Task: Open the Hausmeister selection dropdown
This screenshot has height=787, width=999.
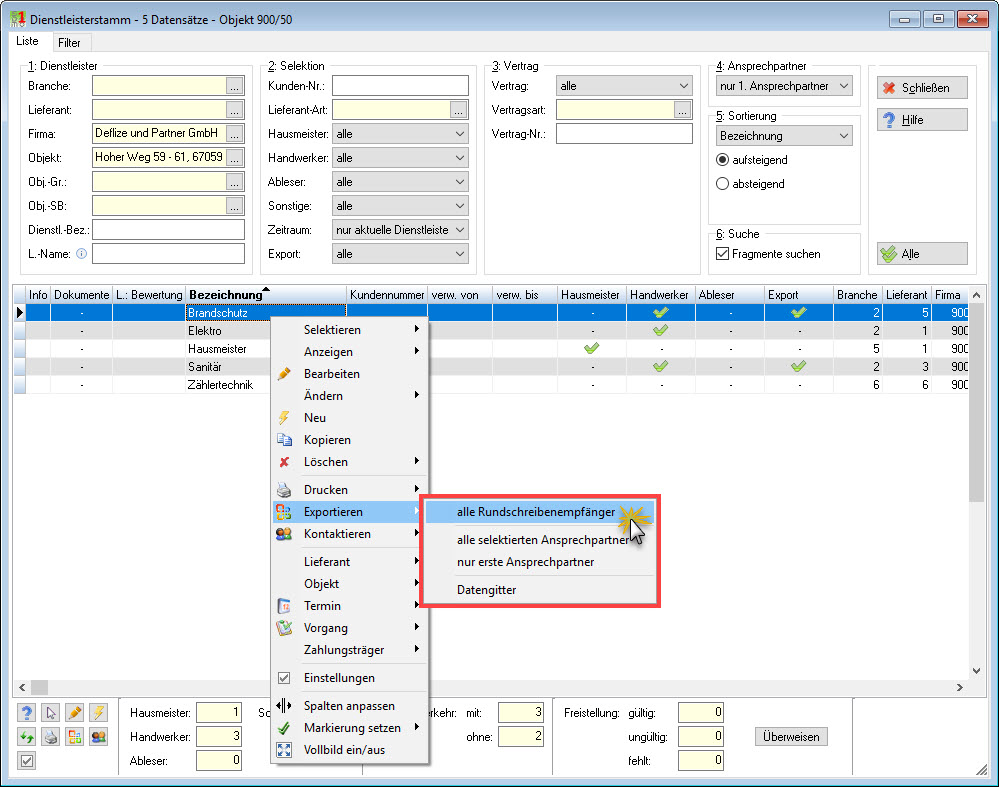Action: tap(400, 134)
